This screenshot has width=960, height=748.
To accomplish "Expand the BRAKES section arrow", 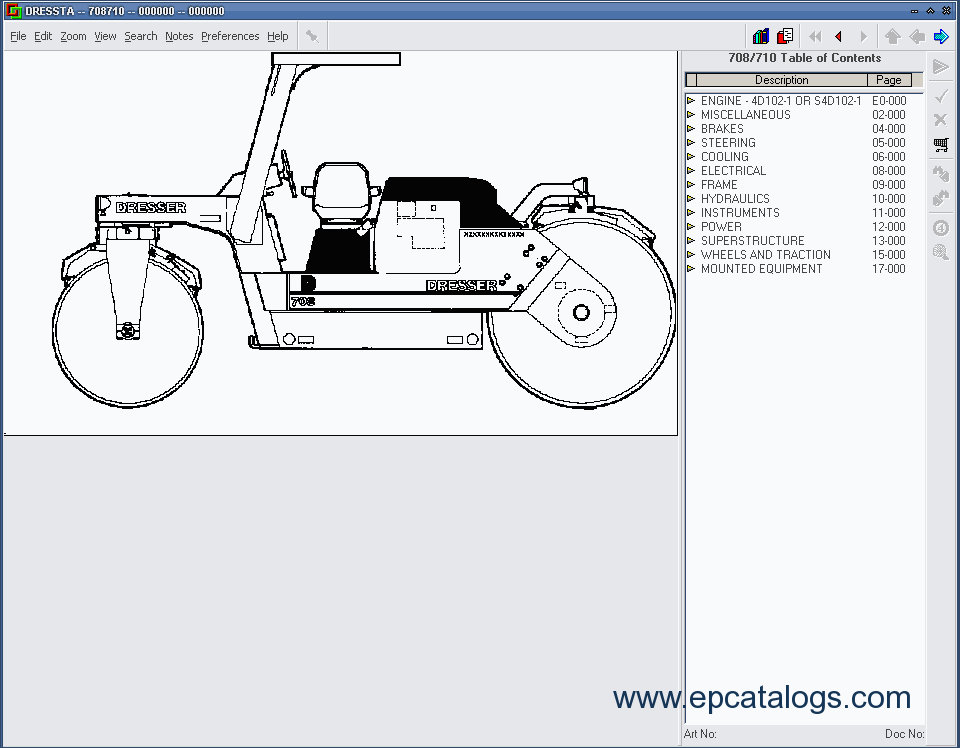I will click(691, 129).
